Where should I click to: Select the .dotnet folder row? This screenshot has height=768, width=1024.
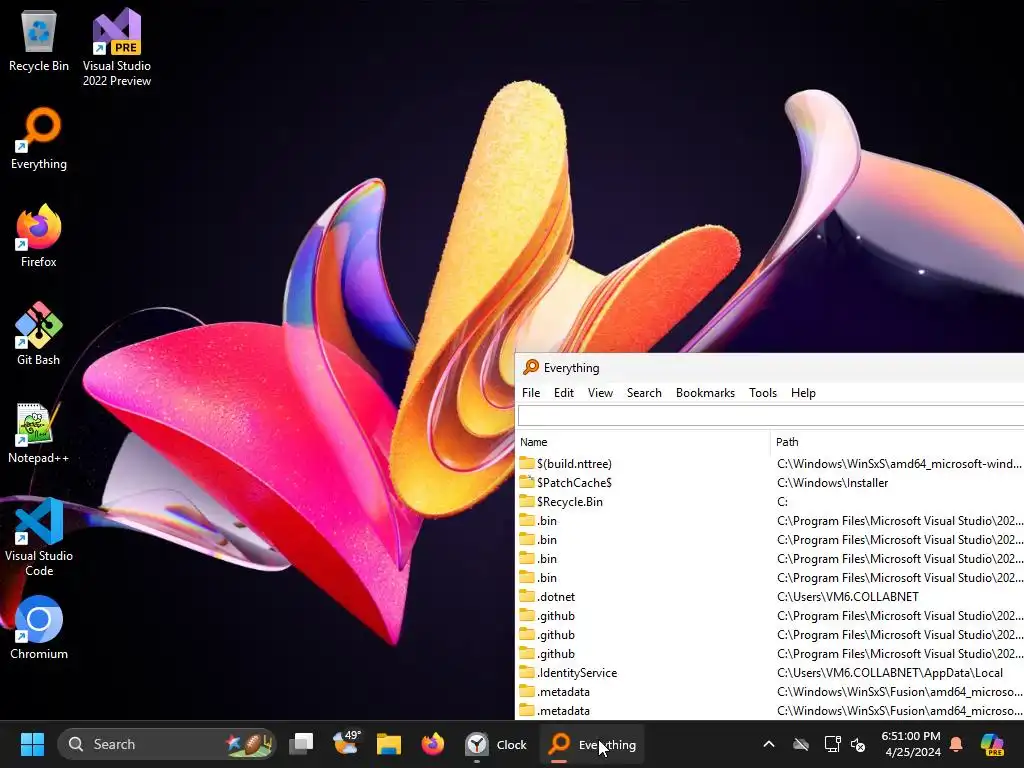(x=771, y=597)
